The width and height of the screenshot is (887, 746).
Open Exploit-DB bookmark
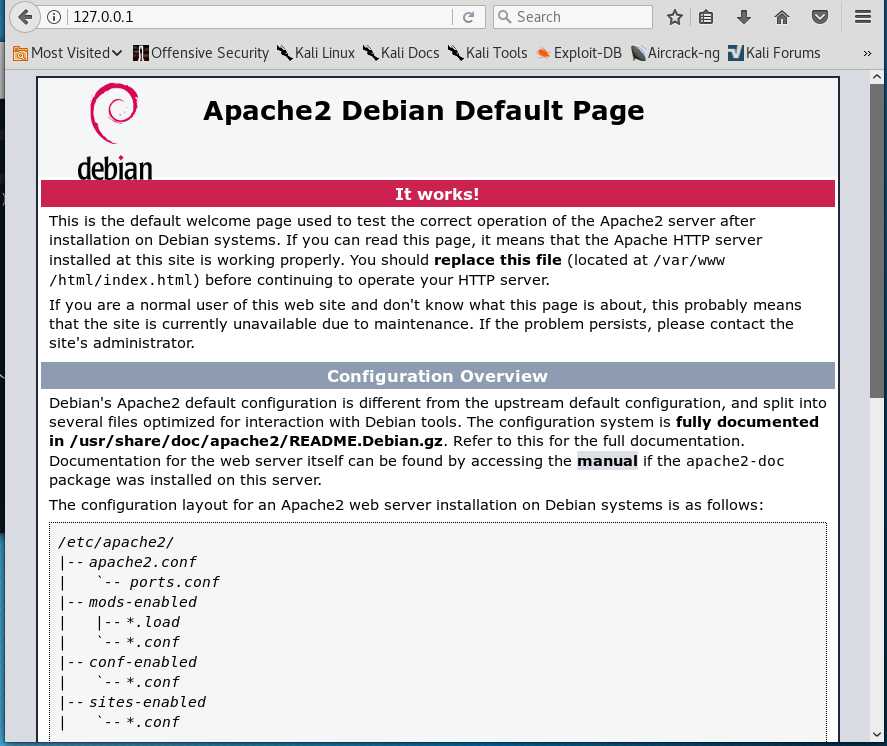[579, 53]
